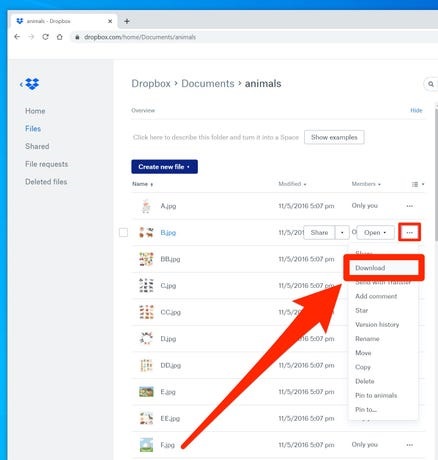Tick the checkbox beside B.jpg
This screenshot has width=438, height=460.
pos(123,232)
